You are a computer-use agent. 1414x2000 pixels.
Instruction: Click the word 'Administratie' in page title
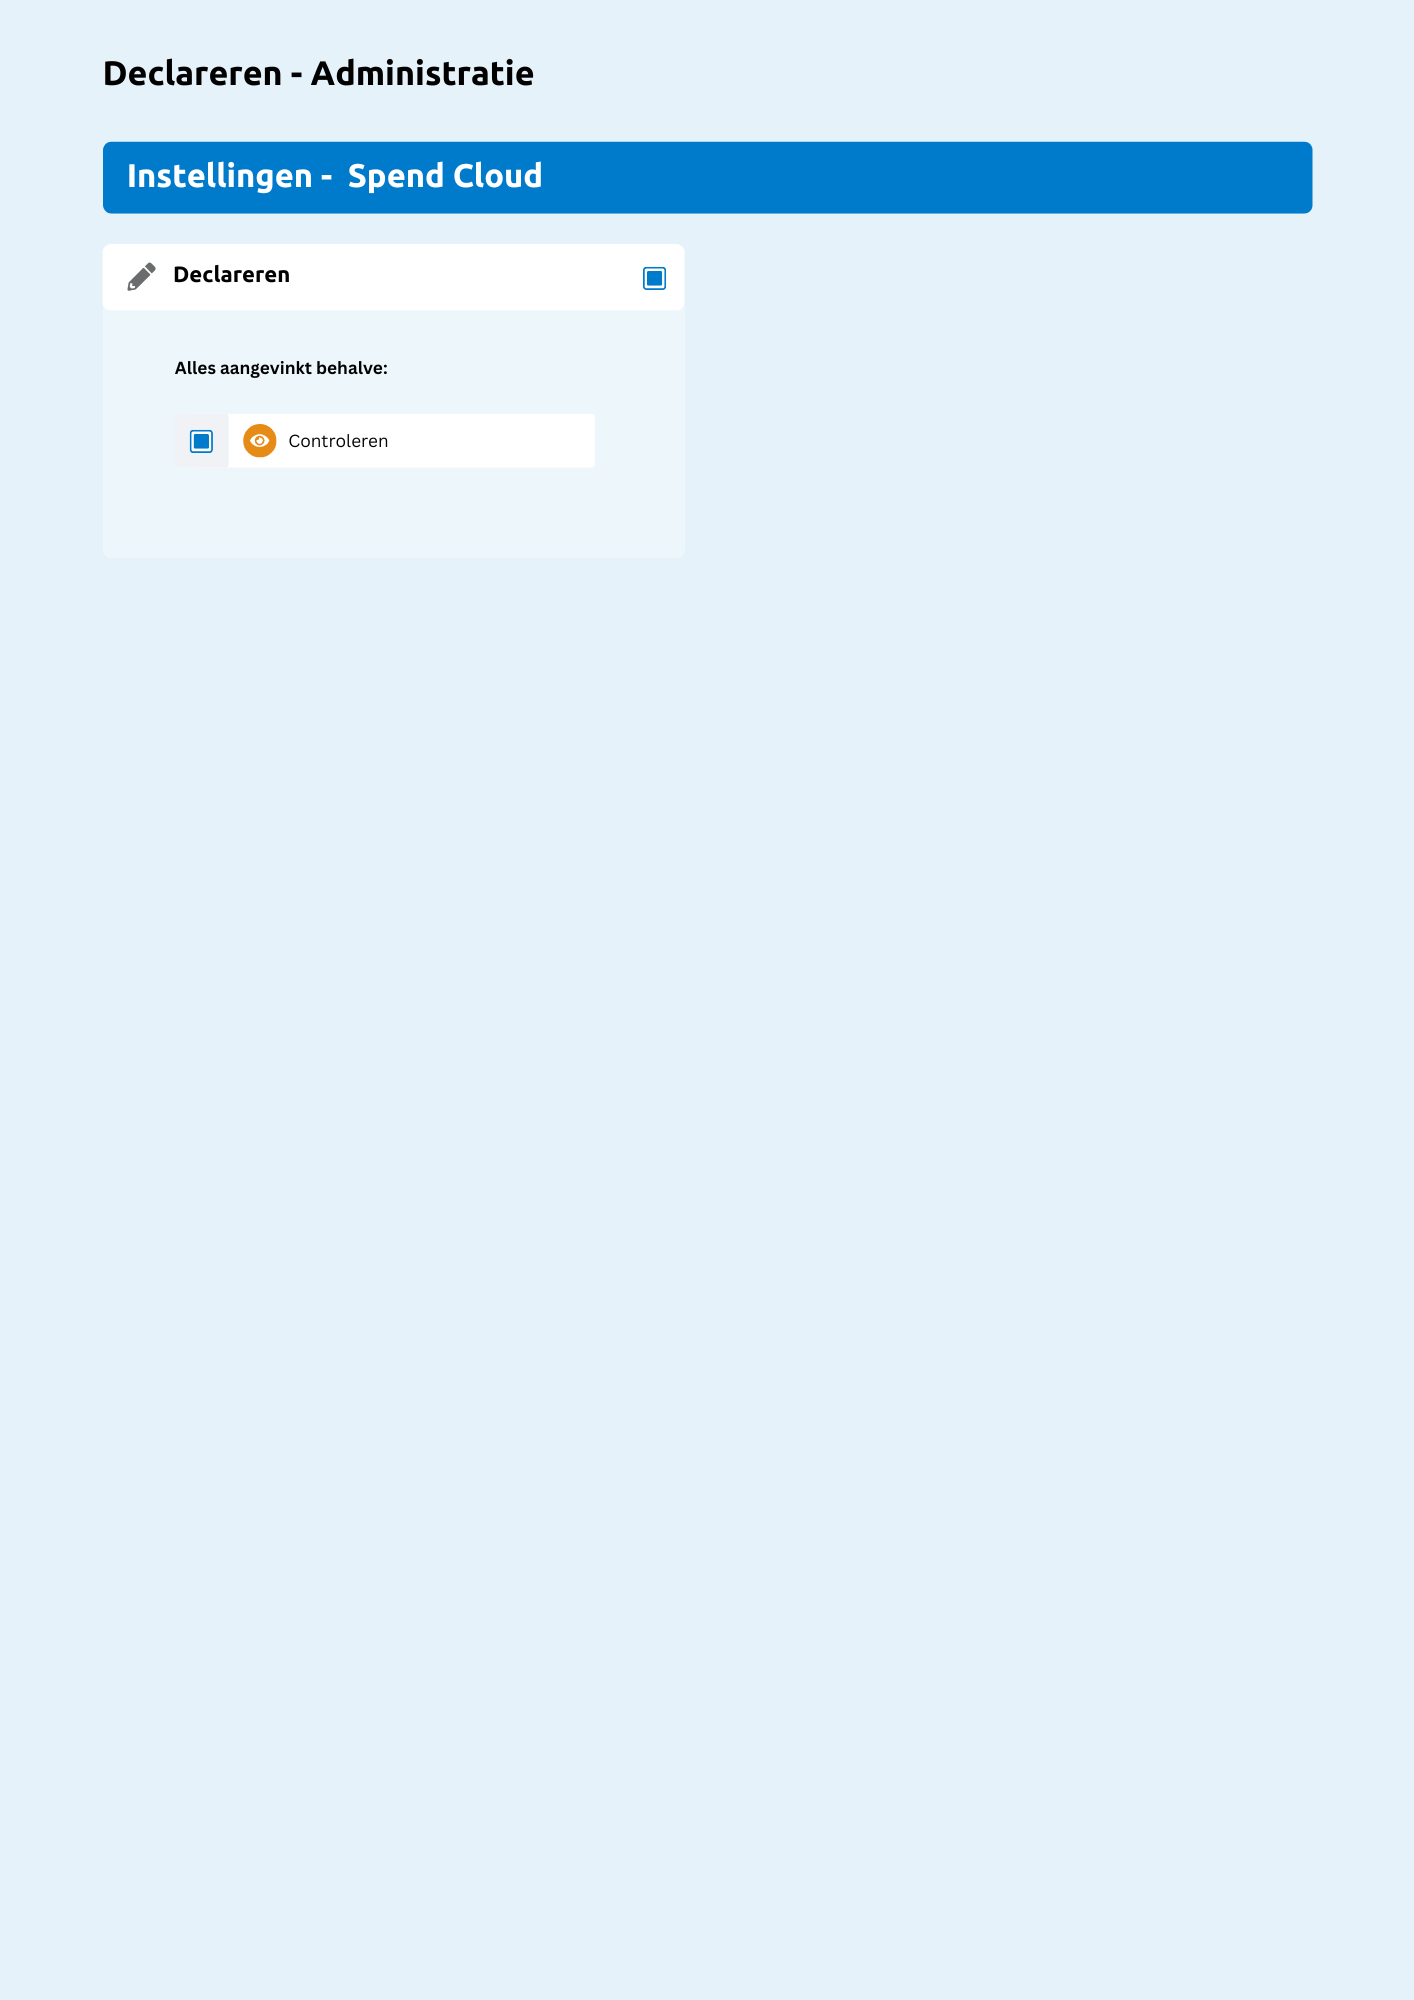coord(422,73)
